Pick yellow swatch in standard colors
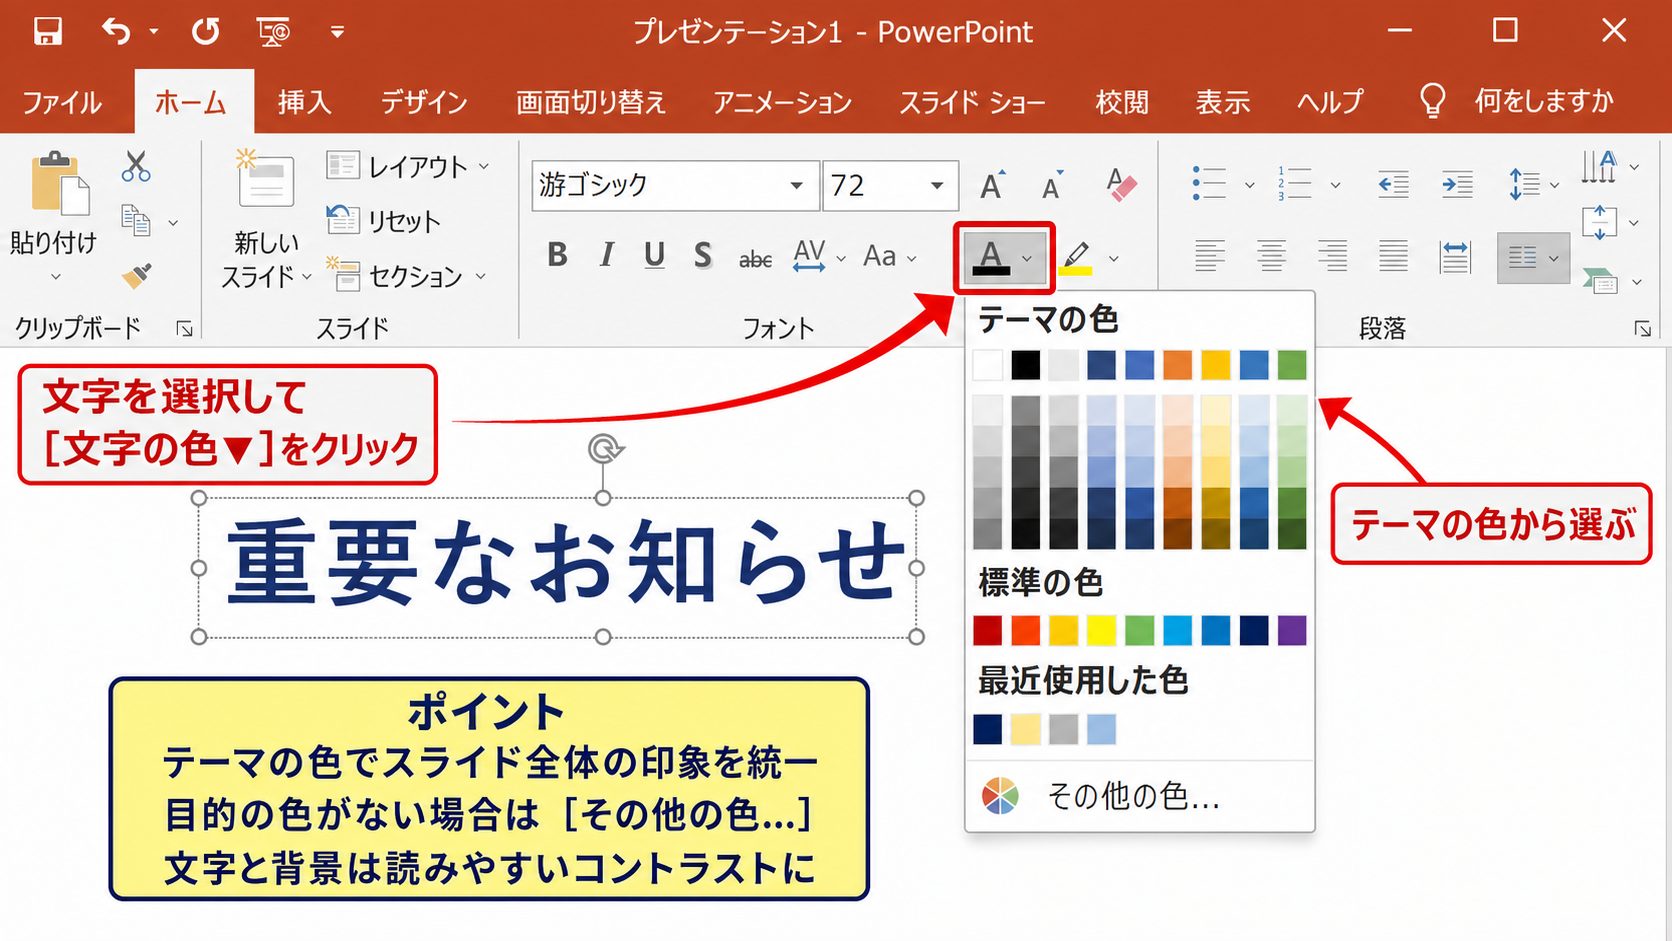1672x941 pixels. (x=1101, y=630)
